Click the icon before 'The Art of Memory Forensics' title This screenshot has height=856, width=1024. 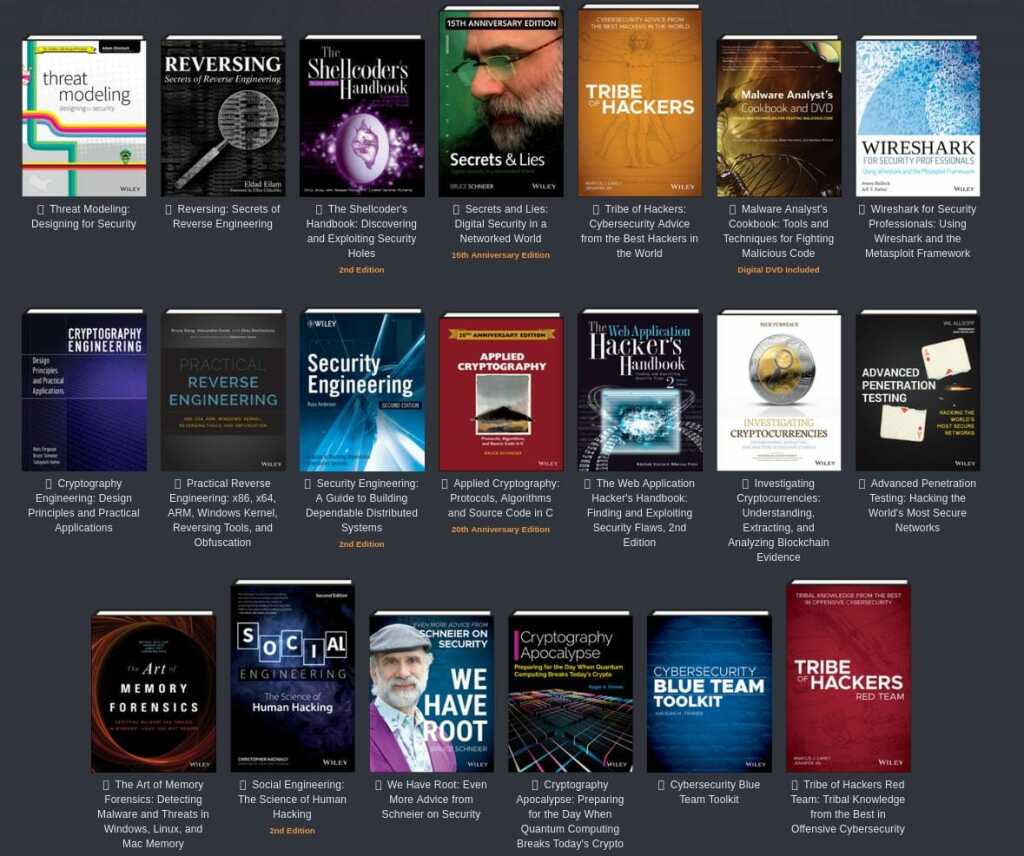pos(106,785)
